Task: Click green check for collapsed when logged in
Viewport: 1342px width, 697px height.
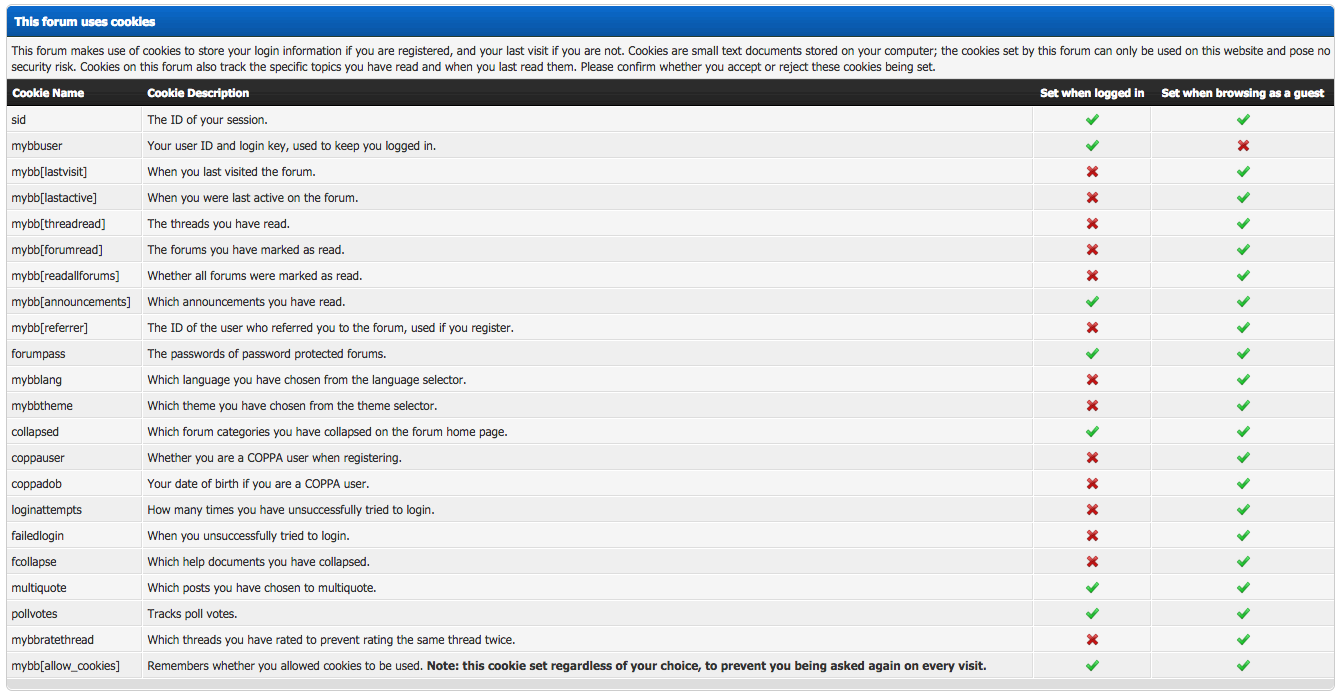Action: pyautogui.click(x=1092, y=432)
